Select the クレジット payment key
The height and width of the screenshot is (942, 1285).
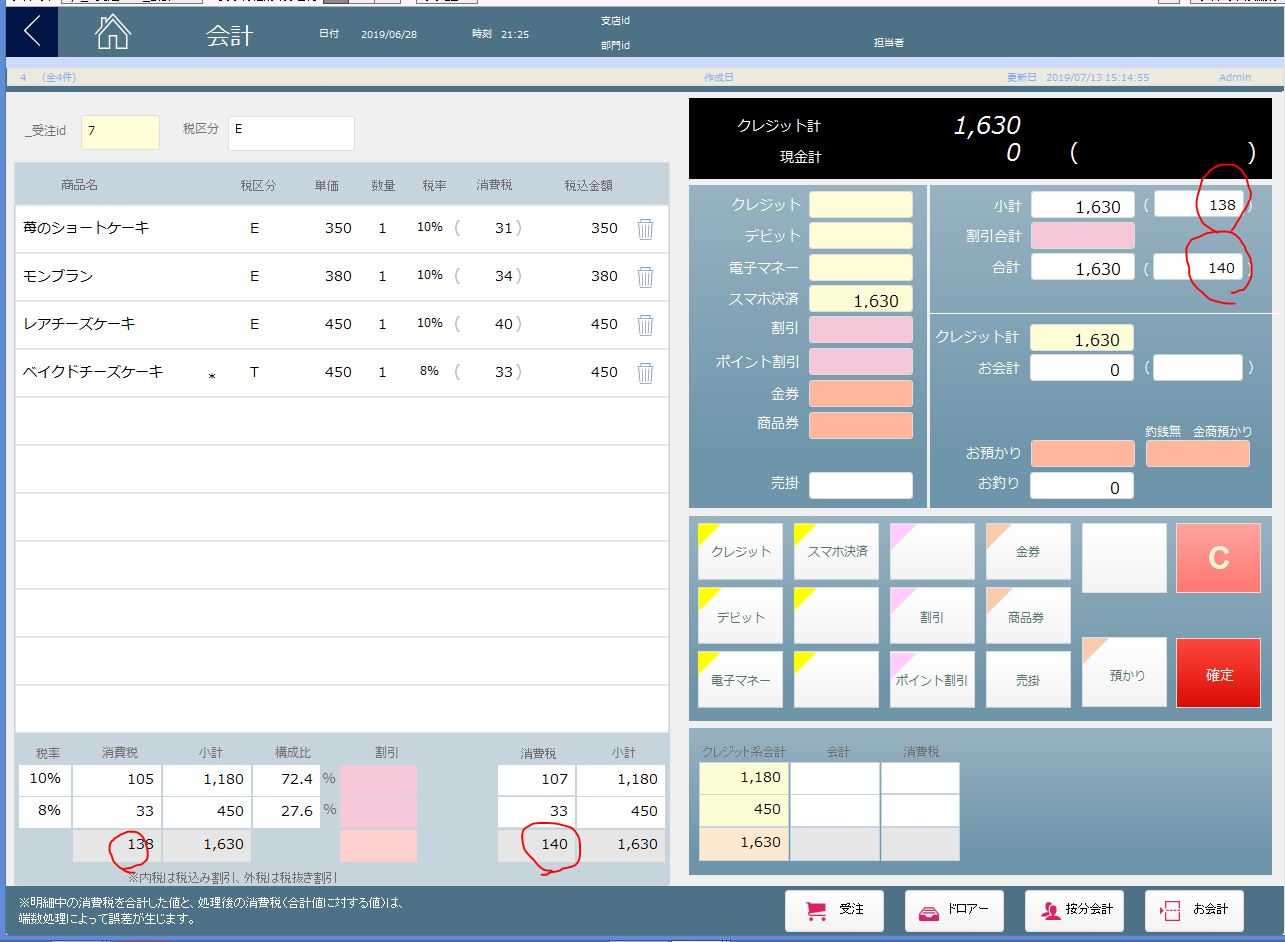click(740, 551)
